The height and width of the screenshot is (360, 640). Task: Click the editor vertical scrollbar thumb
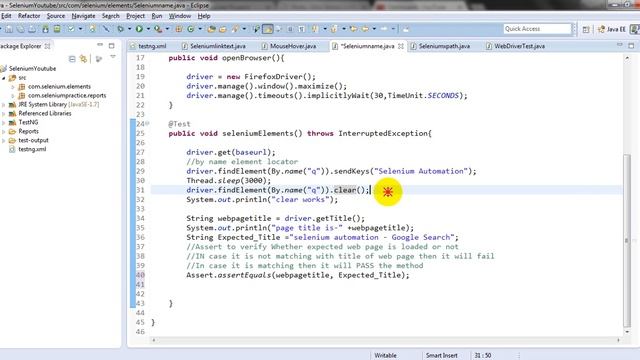(x=627, y=240)
